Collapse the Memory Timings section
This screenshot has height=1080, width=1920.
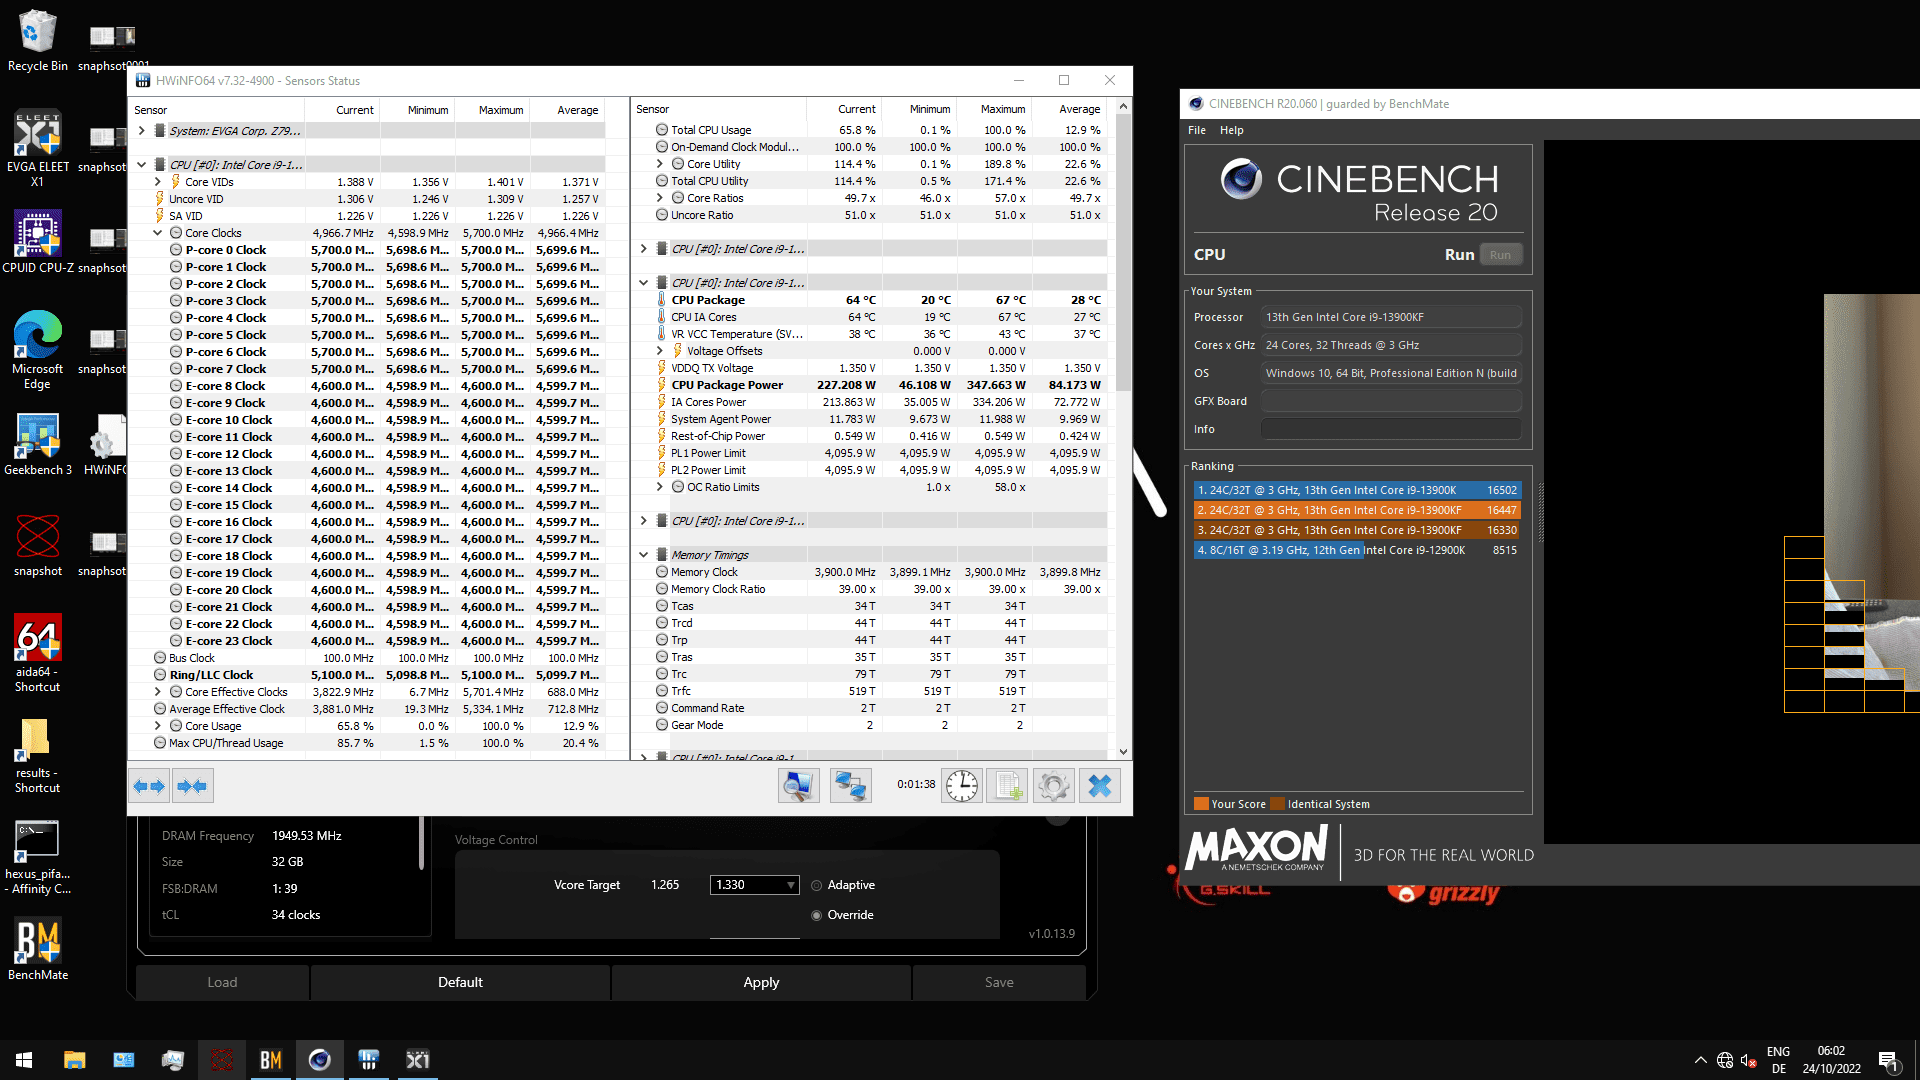(x=643, y=555)
